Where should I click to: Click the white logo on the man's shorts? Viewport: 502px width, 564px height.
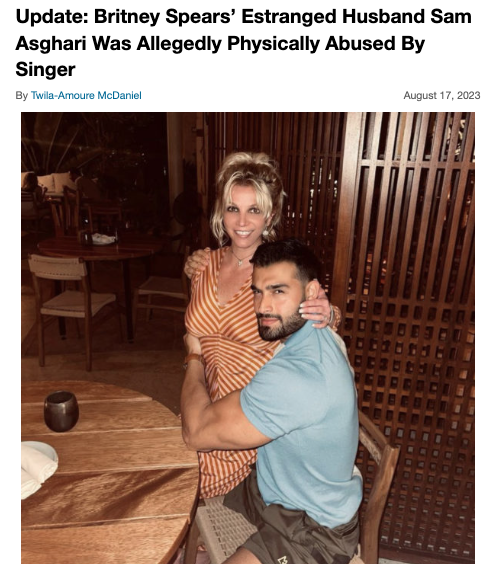click(x=283, y=560)
